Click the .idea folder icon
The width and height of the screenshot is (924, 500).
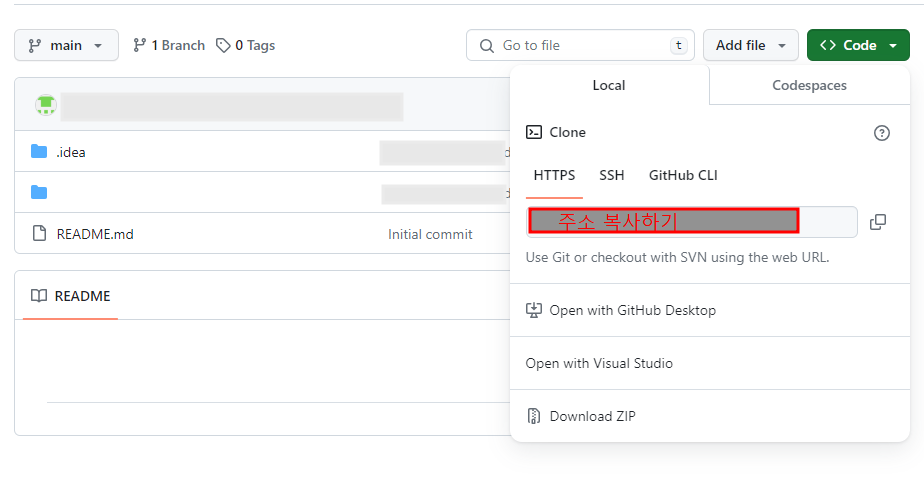pos(39,152)
